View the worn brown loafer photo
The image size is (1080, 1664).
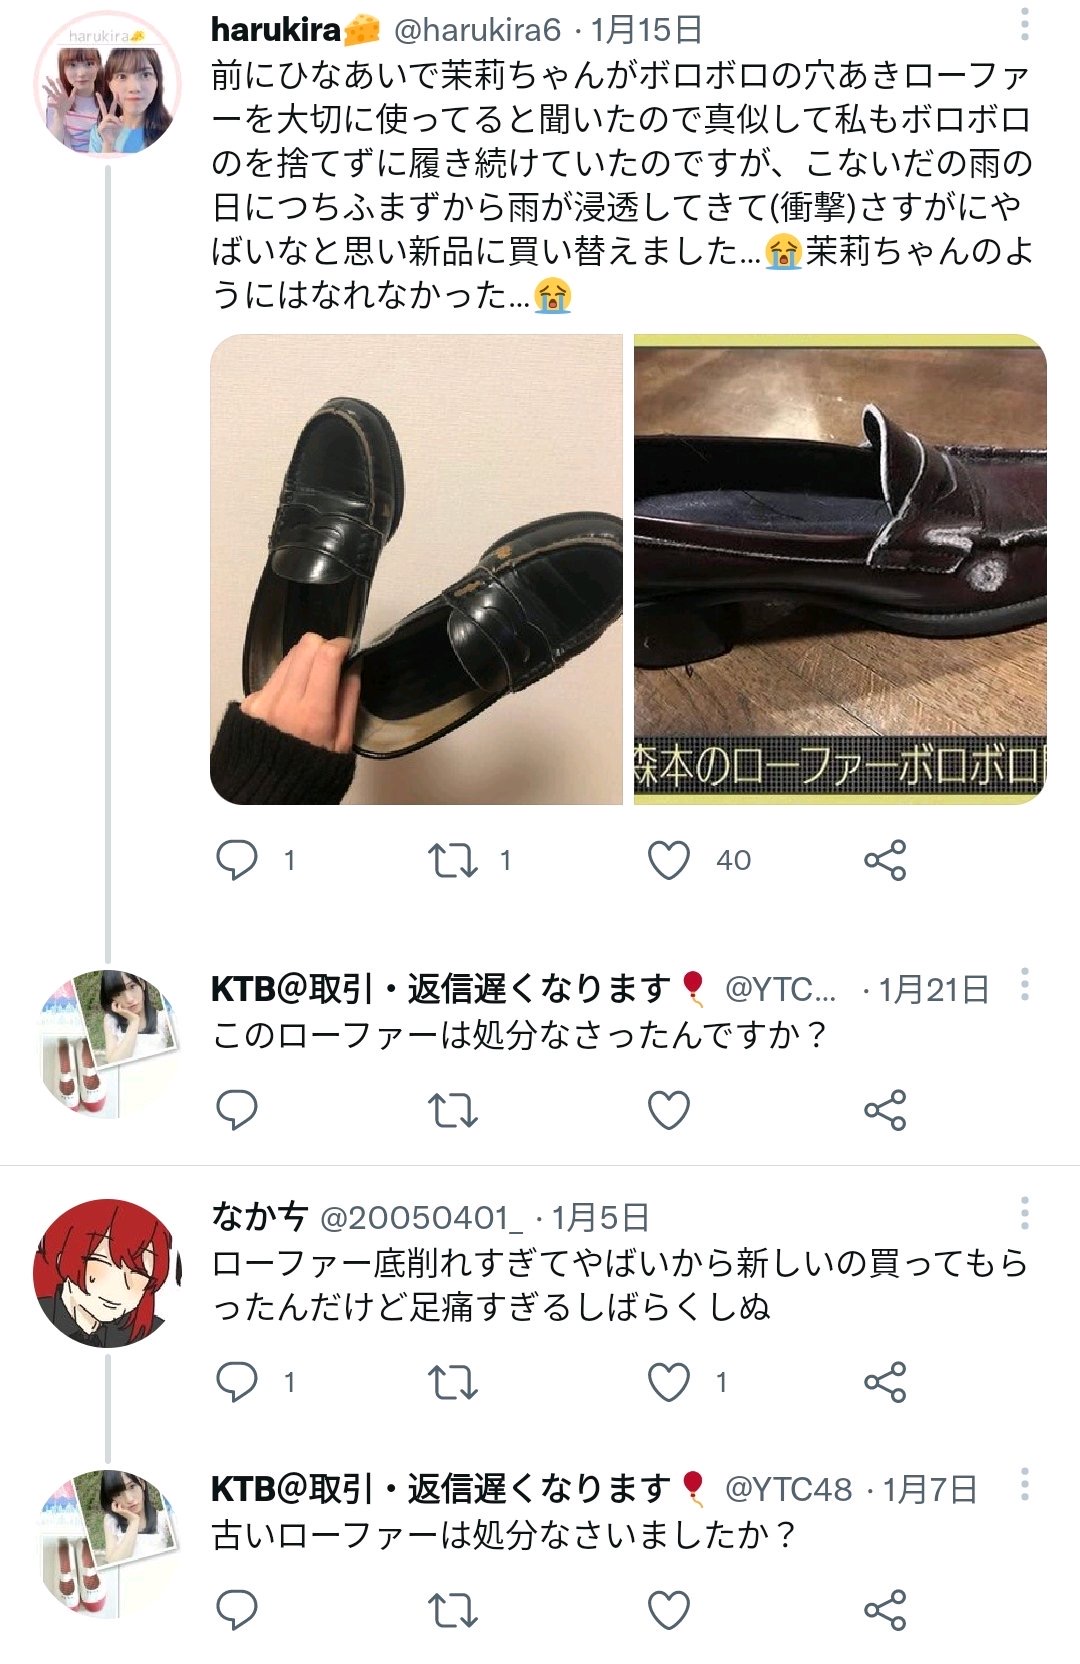(840, 569)
